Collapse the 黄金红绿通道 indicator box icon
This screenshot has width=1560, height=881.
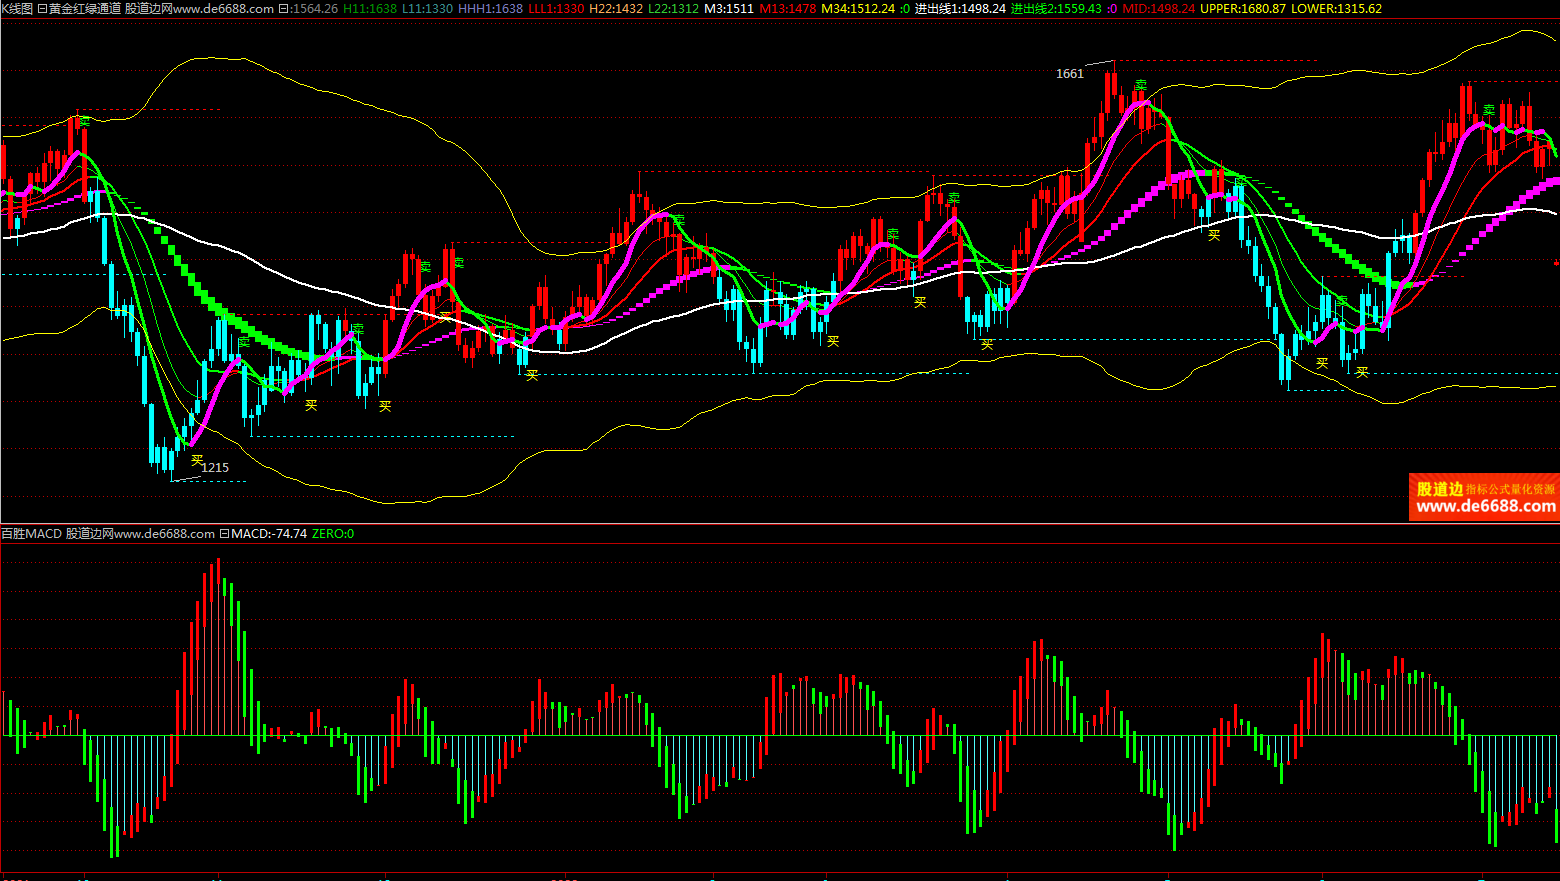pos(42,8)
